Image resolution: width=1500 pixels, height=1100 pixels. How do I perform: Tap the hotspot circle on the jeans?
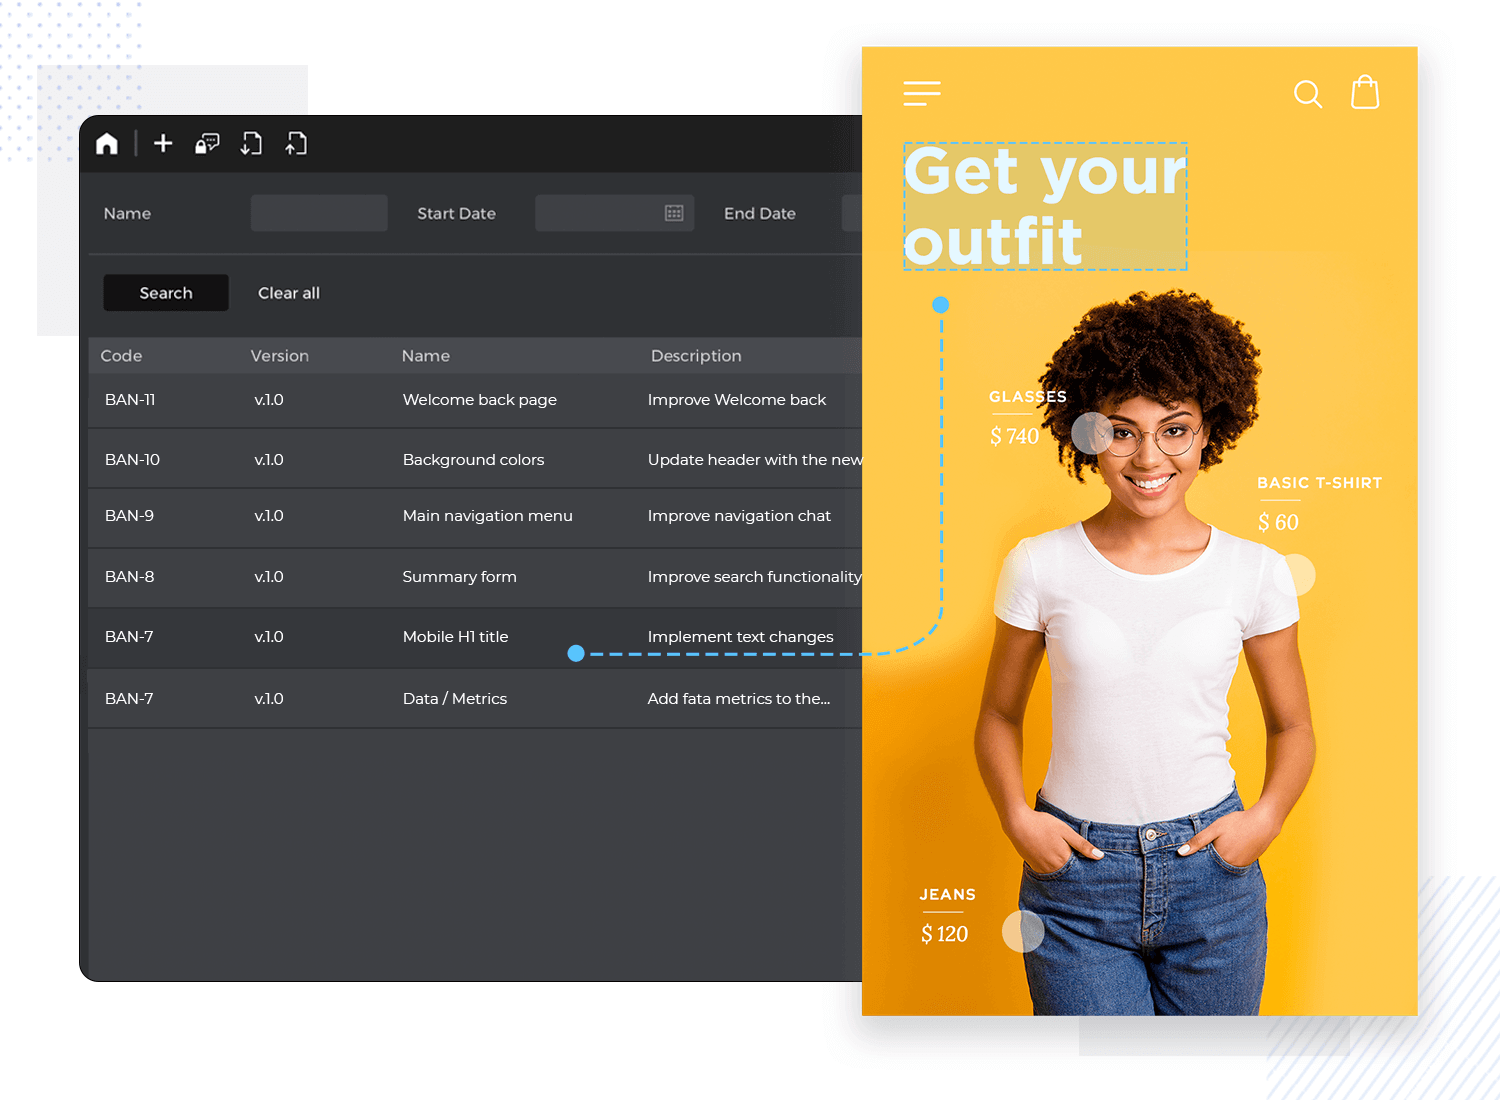click(1023, 931)
